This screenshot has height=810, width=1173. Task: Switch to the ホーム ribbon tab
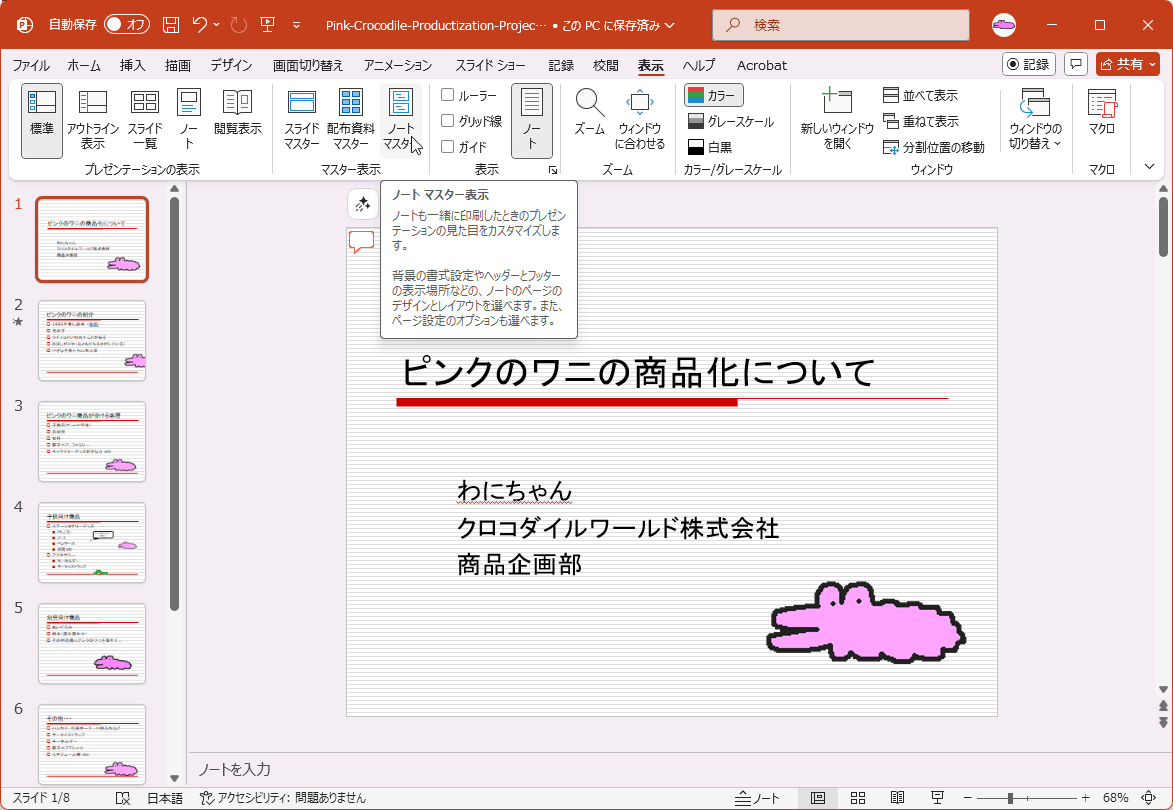(83, 65)
